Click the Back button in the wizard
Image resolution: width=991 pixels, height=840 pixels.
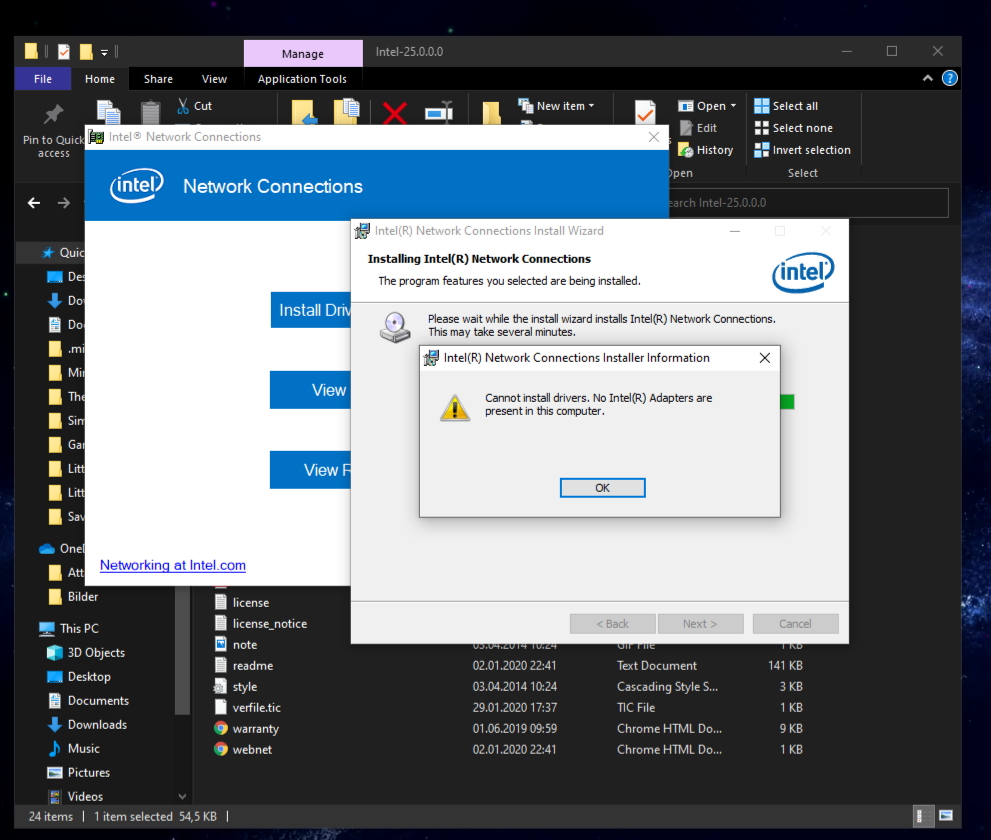(612, 624)
